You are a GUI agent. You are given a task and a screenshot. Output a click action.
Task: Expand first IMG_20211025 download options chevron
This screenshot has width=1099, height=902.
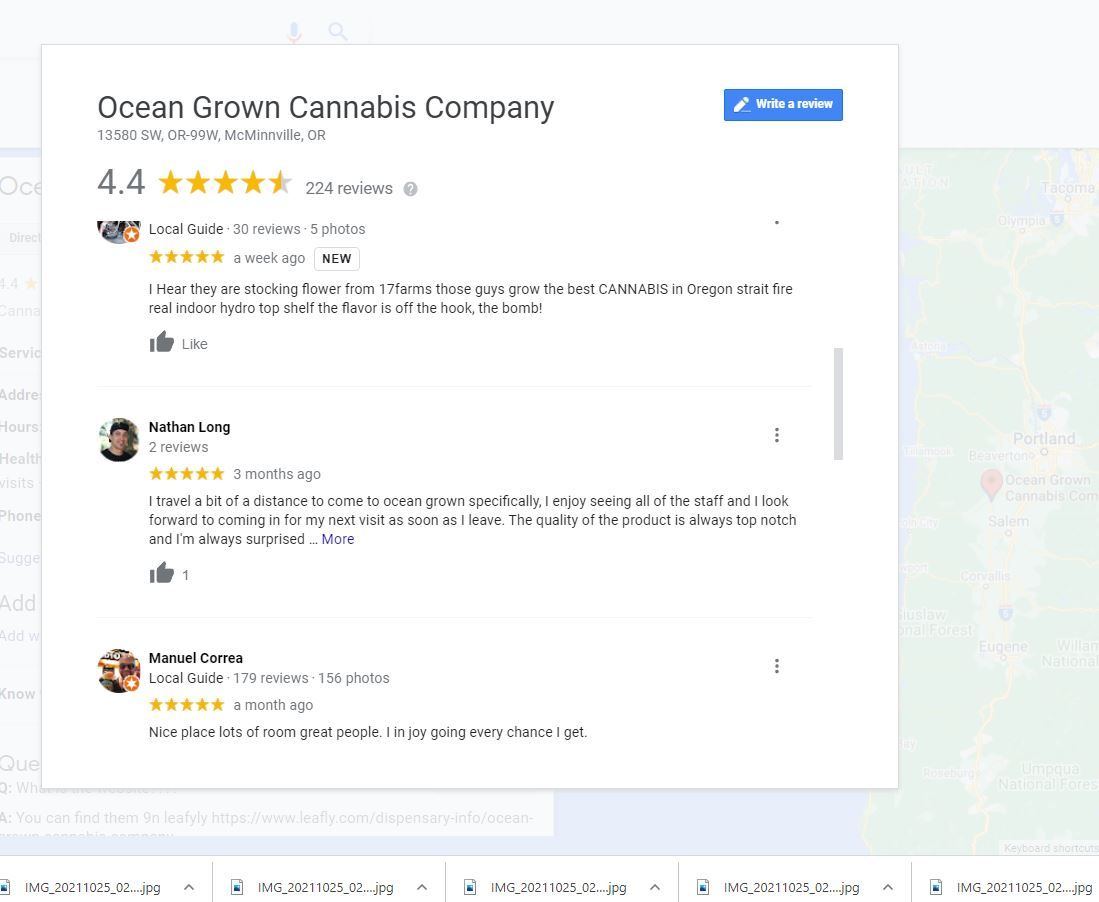189,887
